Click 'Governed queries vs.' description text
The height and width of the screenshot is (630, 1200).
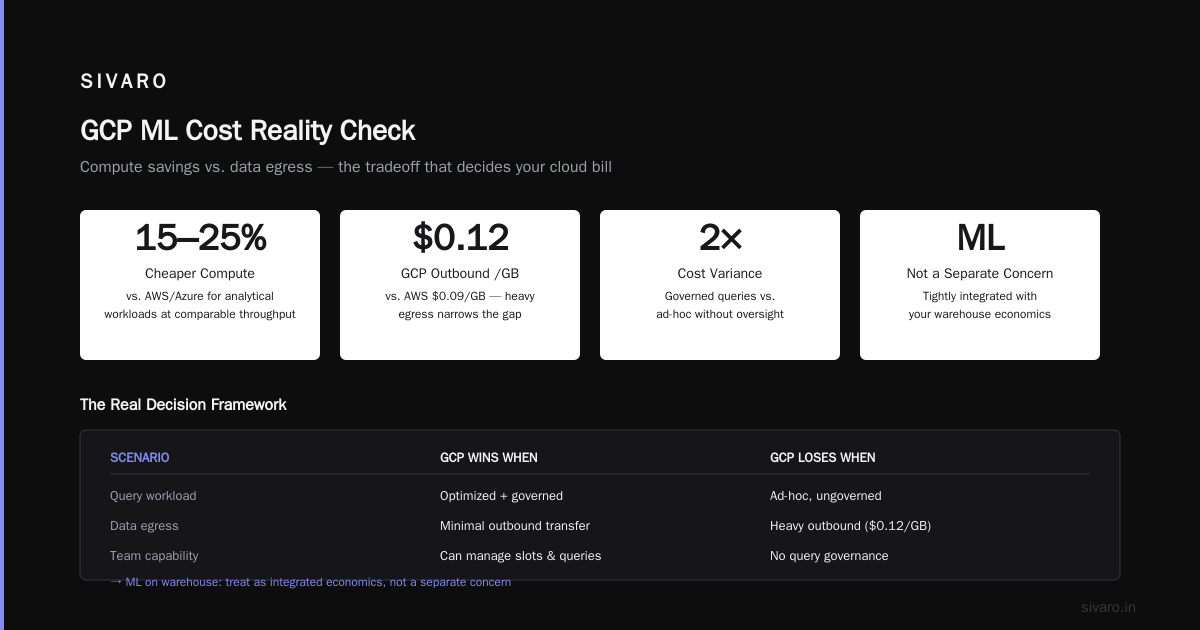pyautogui.click(x=720, y=296)
